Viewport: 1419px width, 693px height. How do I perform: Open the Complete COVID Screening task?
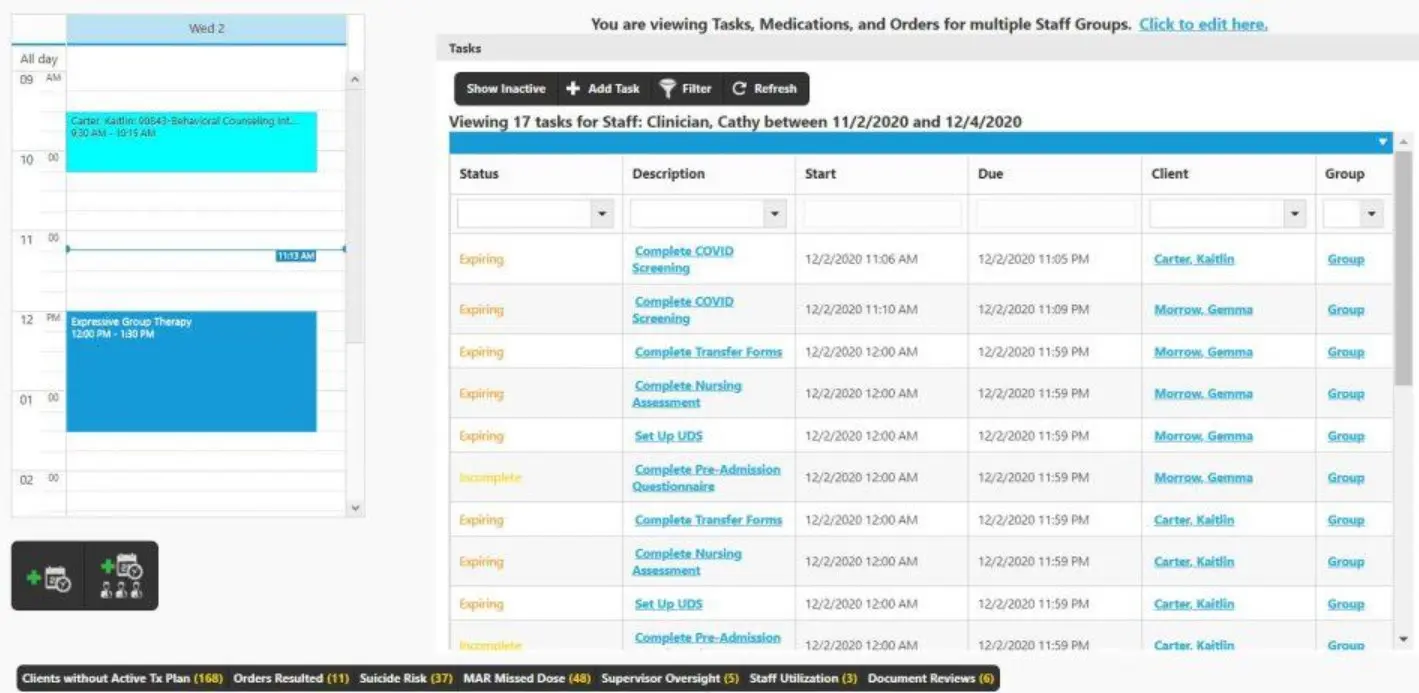[x=683, y=258]
